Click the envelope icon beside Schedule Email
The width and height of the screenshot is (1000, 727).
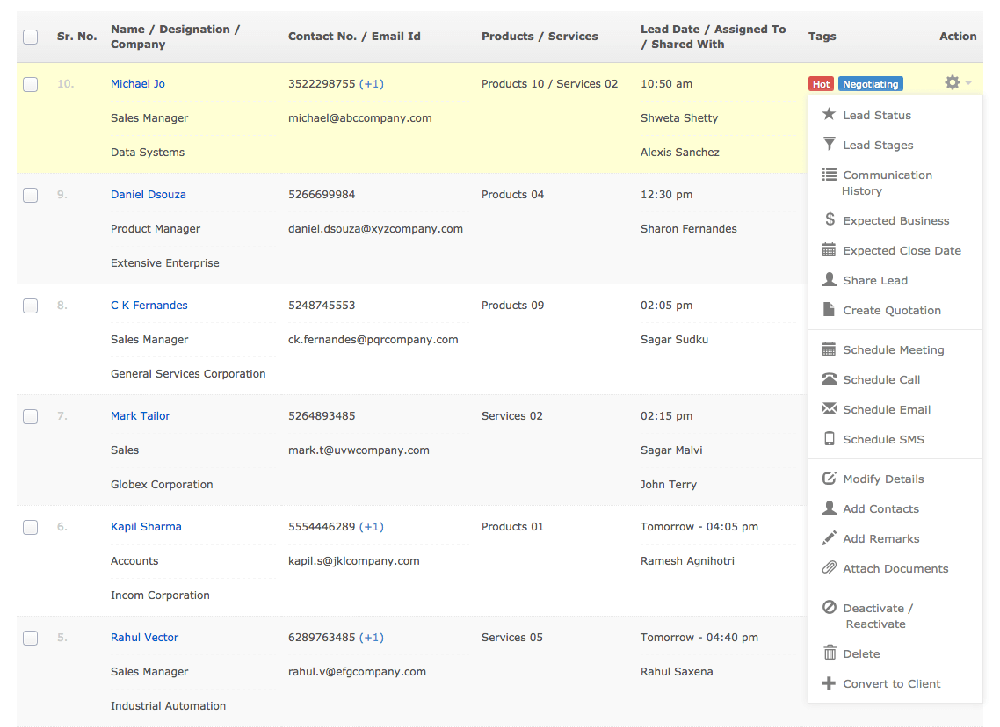point(829,408)
